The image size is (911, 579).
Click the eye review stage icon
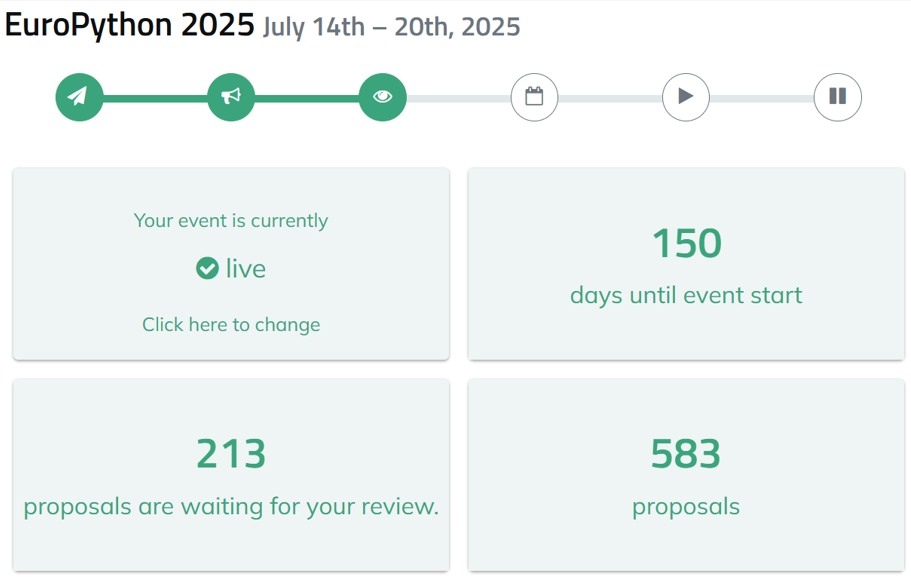[x=383, y=97]
